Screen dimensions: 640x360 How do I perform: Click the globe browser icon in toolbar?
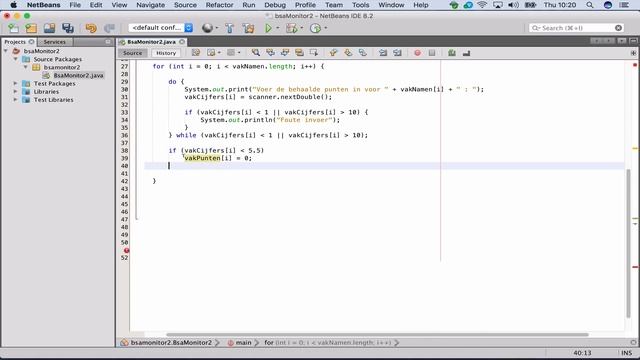coord(207,28)
